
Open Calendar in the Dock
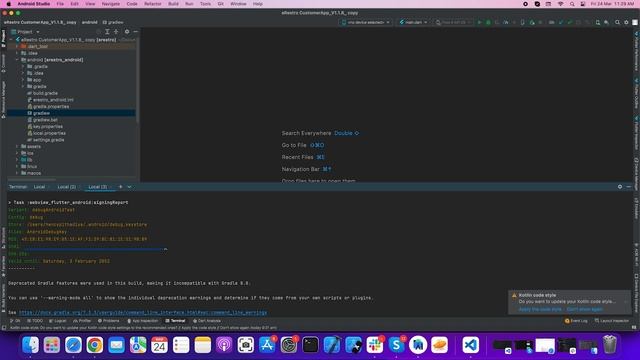159,345
